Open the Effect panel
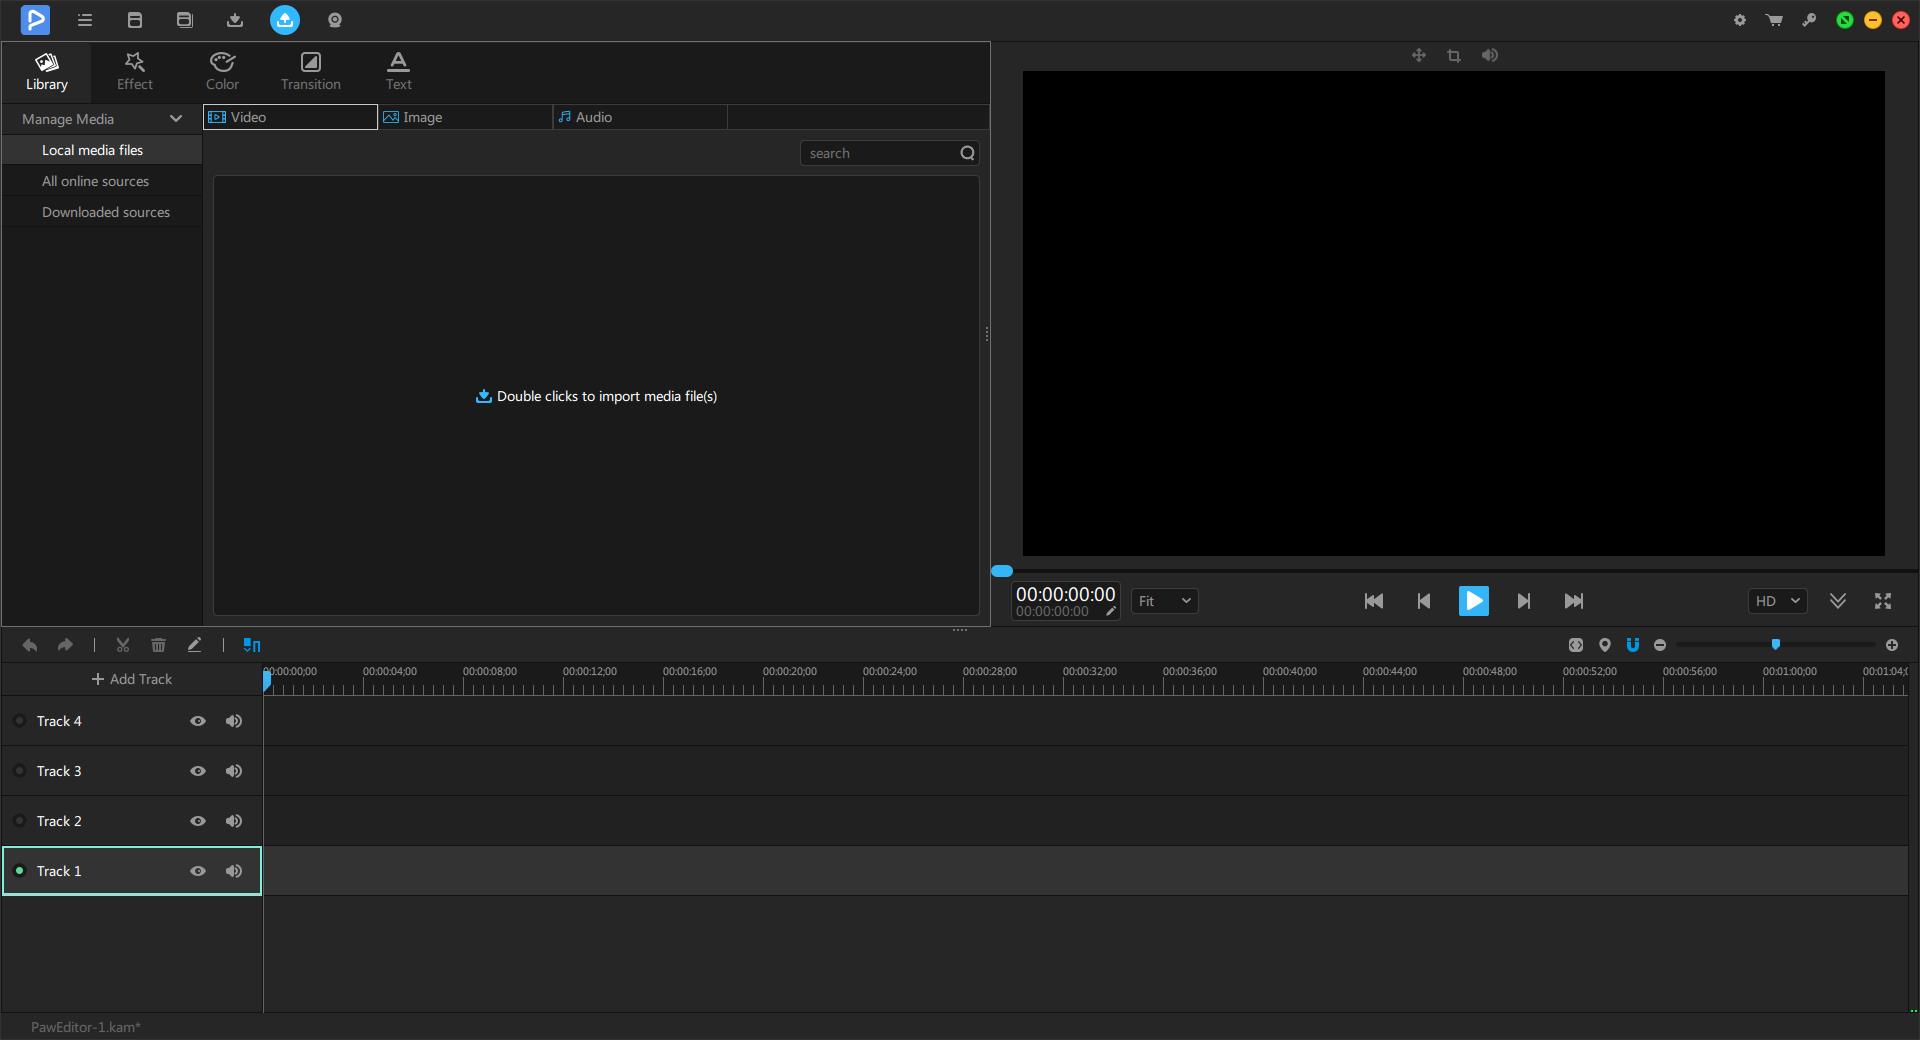 point(134,71)
